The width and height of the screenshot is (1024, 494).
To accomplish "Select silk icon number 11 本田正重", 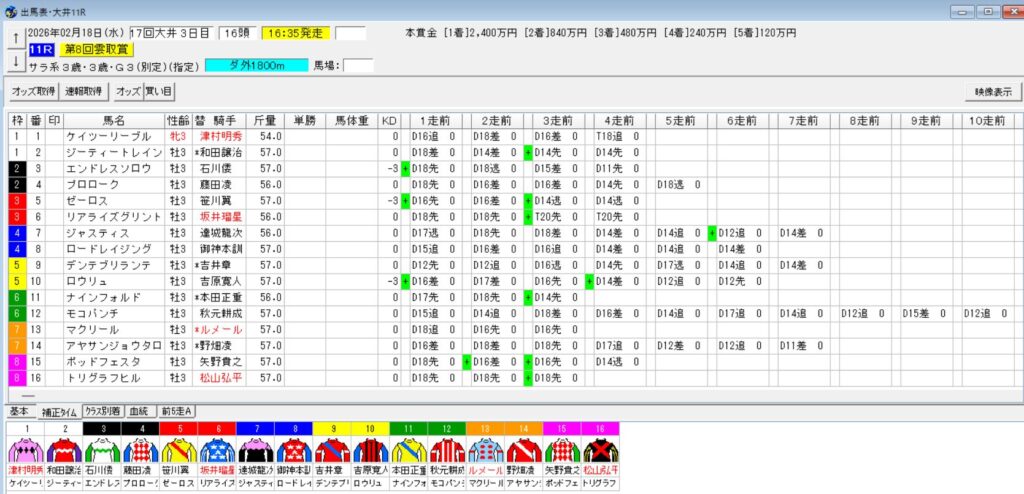I will click(x=408, y=450).
